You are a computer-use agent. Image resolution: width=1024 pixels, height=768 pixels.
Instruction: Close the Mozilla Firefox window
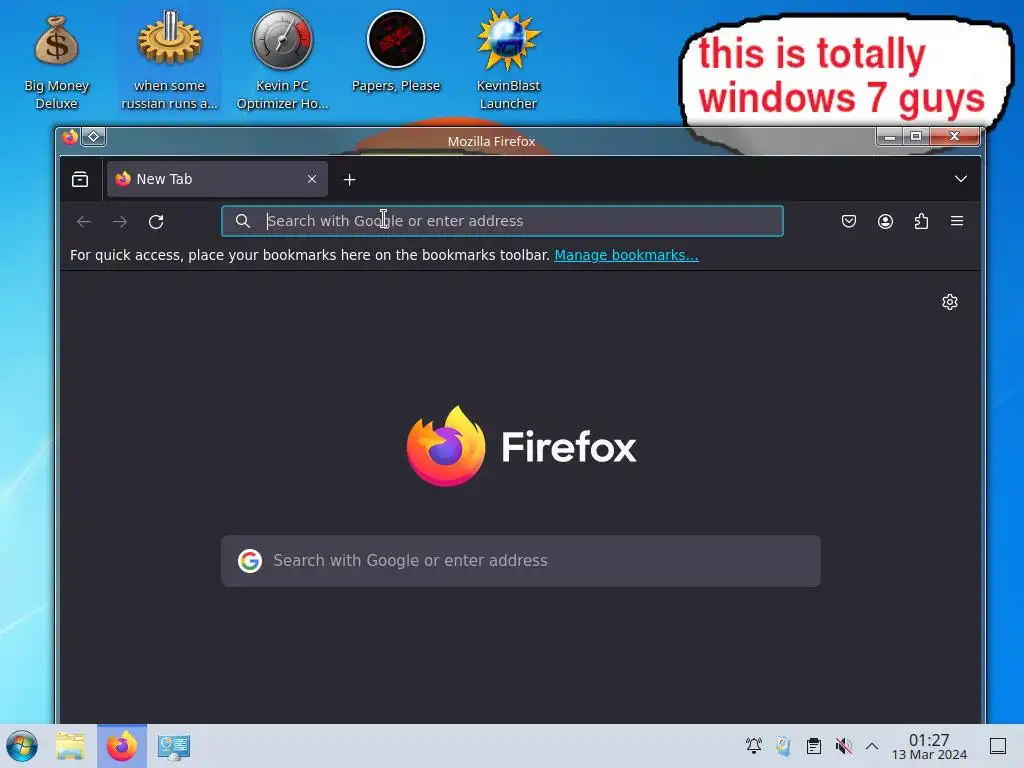954,136
